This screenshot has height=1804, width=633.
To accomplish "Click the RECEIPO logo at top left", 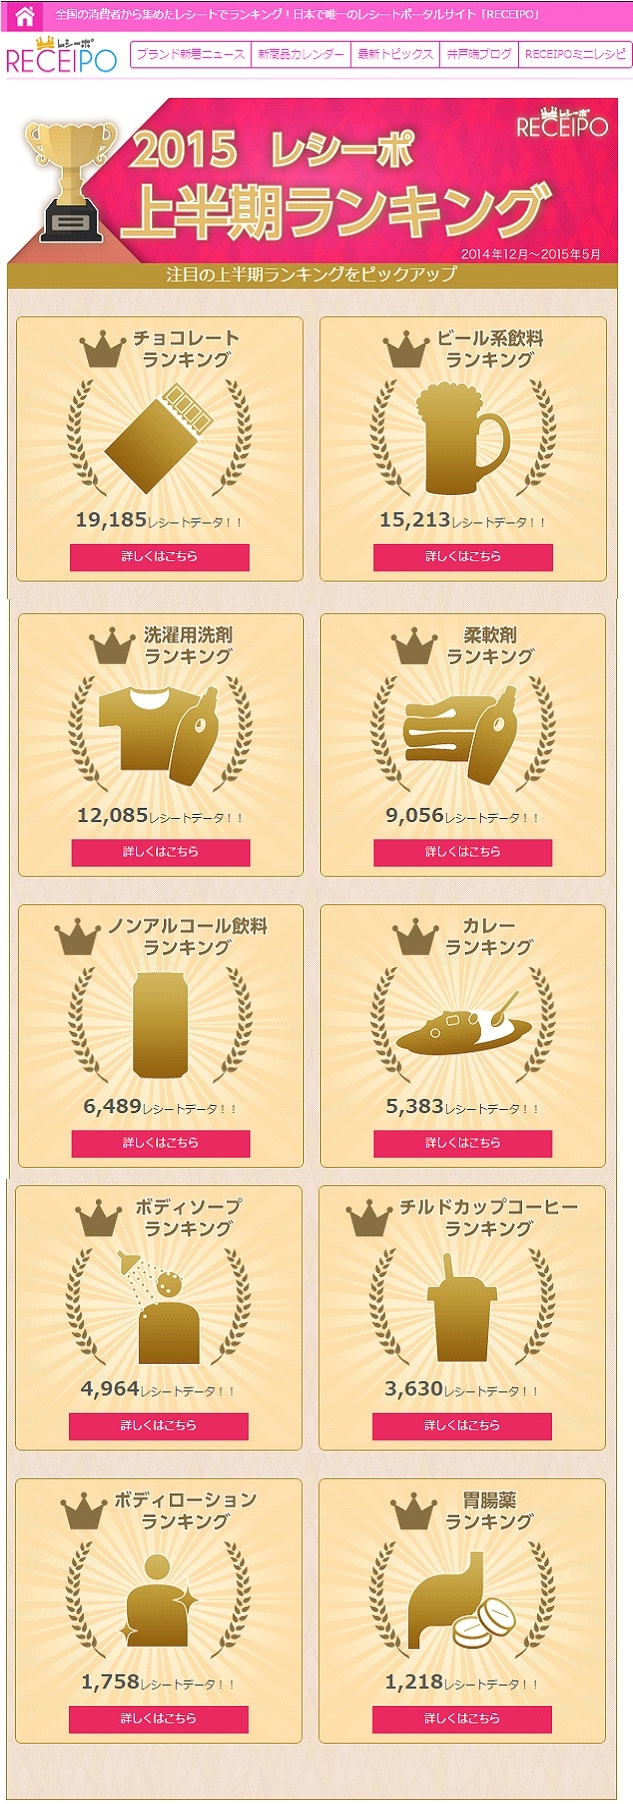I will point(61,57).
